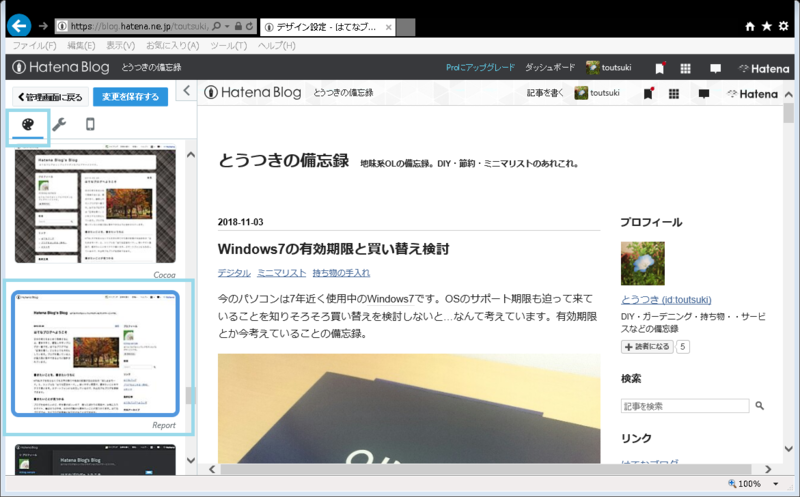800x497 pixels.
Task: Click the 記事を検索 search field
Action: coord(685,406)
